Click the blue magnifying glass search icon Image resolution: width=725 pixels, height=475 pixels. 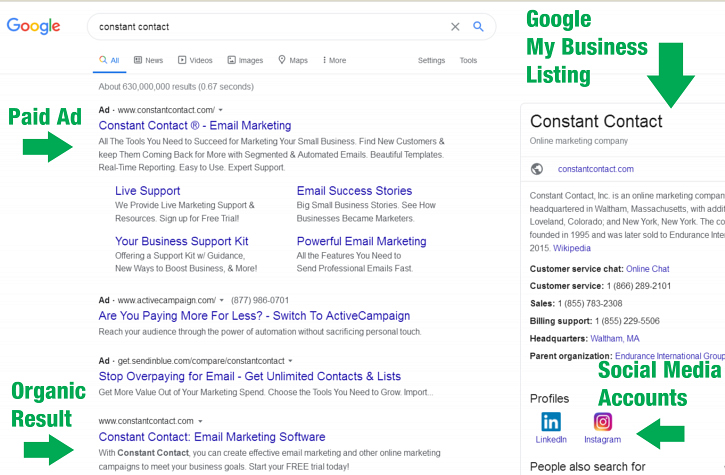[x=479, y=27]
